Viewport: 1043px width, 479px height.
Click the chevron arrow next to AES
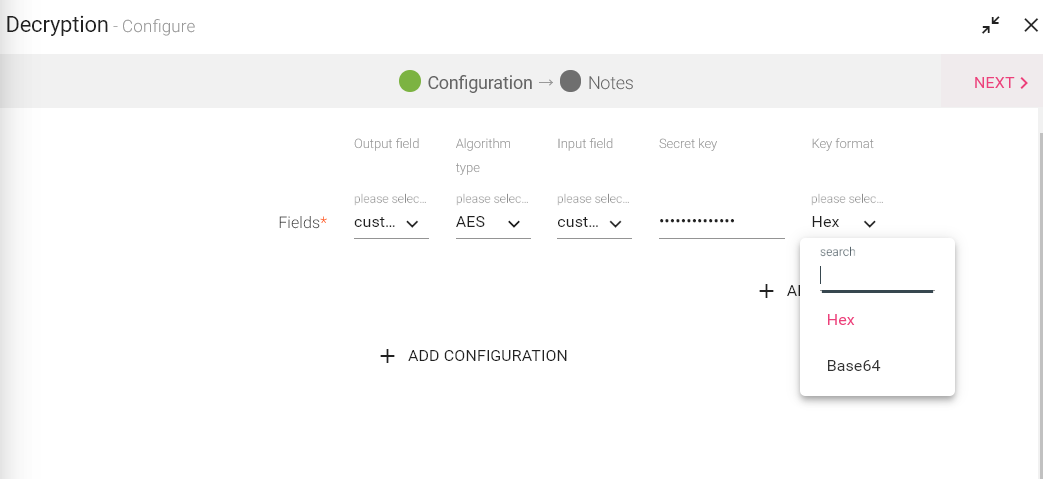click(x=514, y=224)
